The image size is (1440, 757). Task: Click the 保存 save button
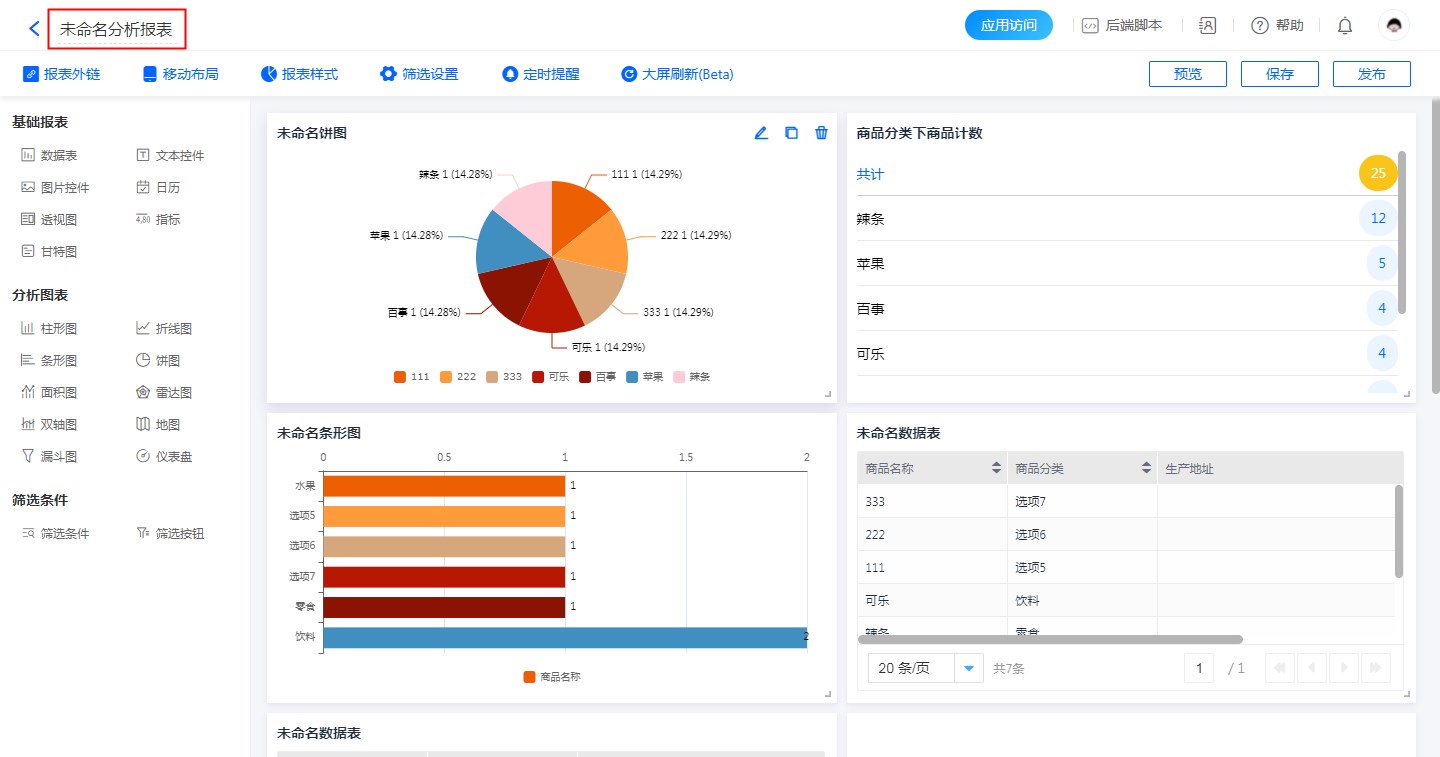tap(1279, 74)
